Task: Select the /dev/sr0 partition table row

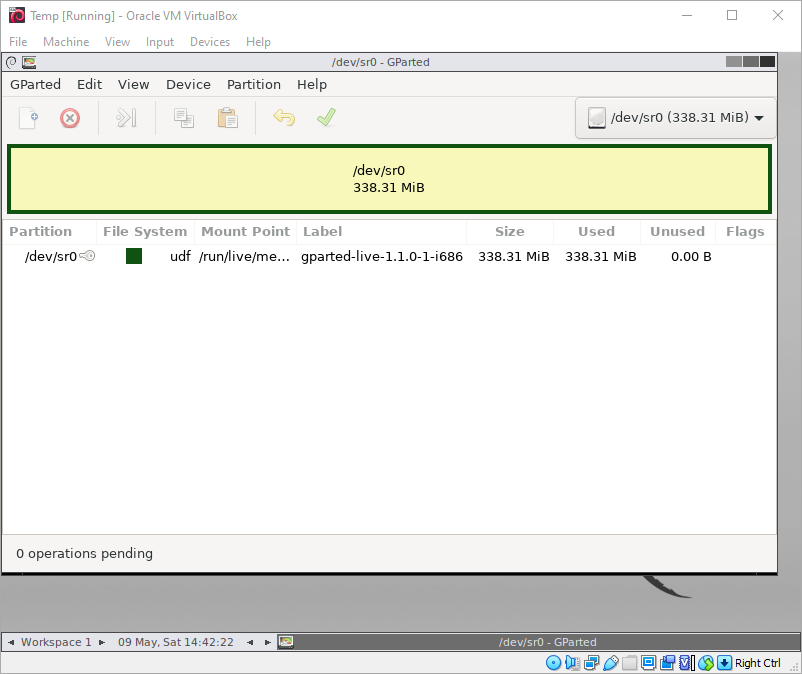Action: 389,256
